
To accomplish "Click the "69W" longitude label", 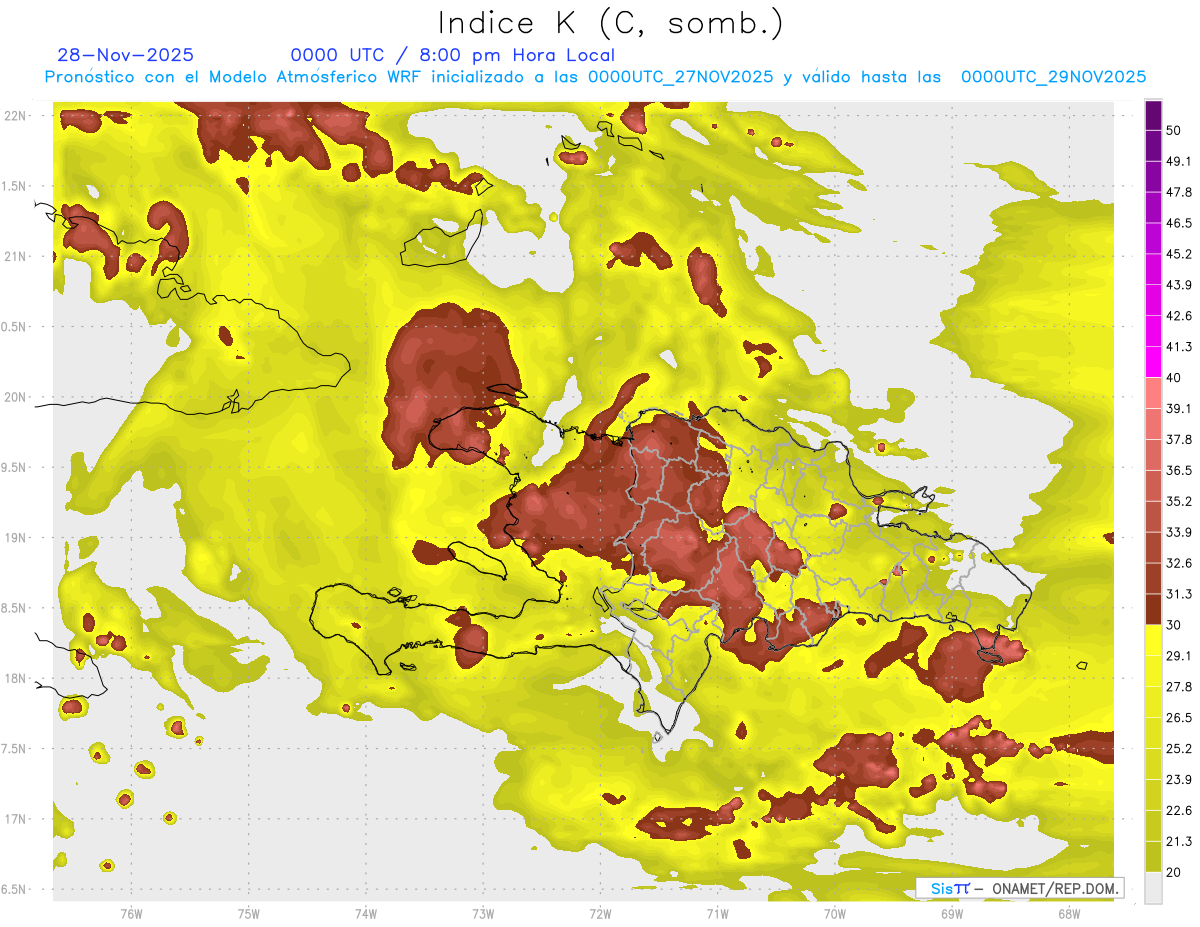I will (x=952, y=914).
